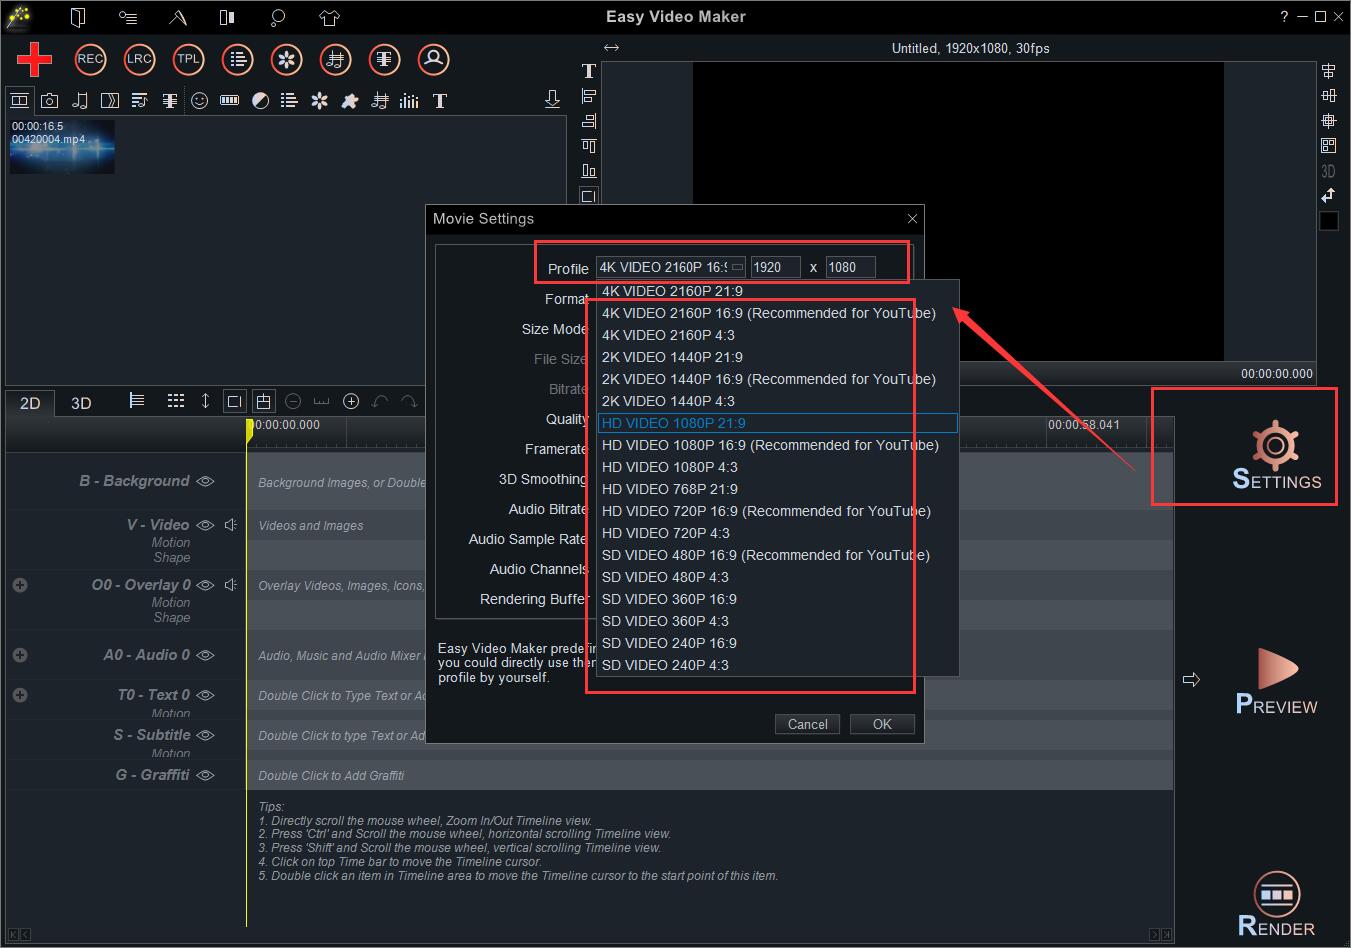
Task: Click the zoom in plus circle on timeline toolbar
Action: [x=351, y=401]
